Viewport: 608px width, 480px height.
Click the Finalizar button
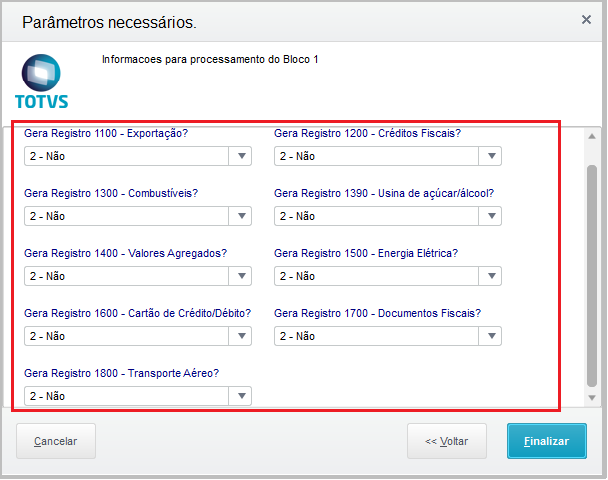[x=547, y=441]
